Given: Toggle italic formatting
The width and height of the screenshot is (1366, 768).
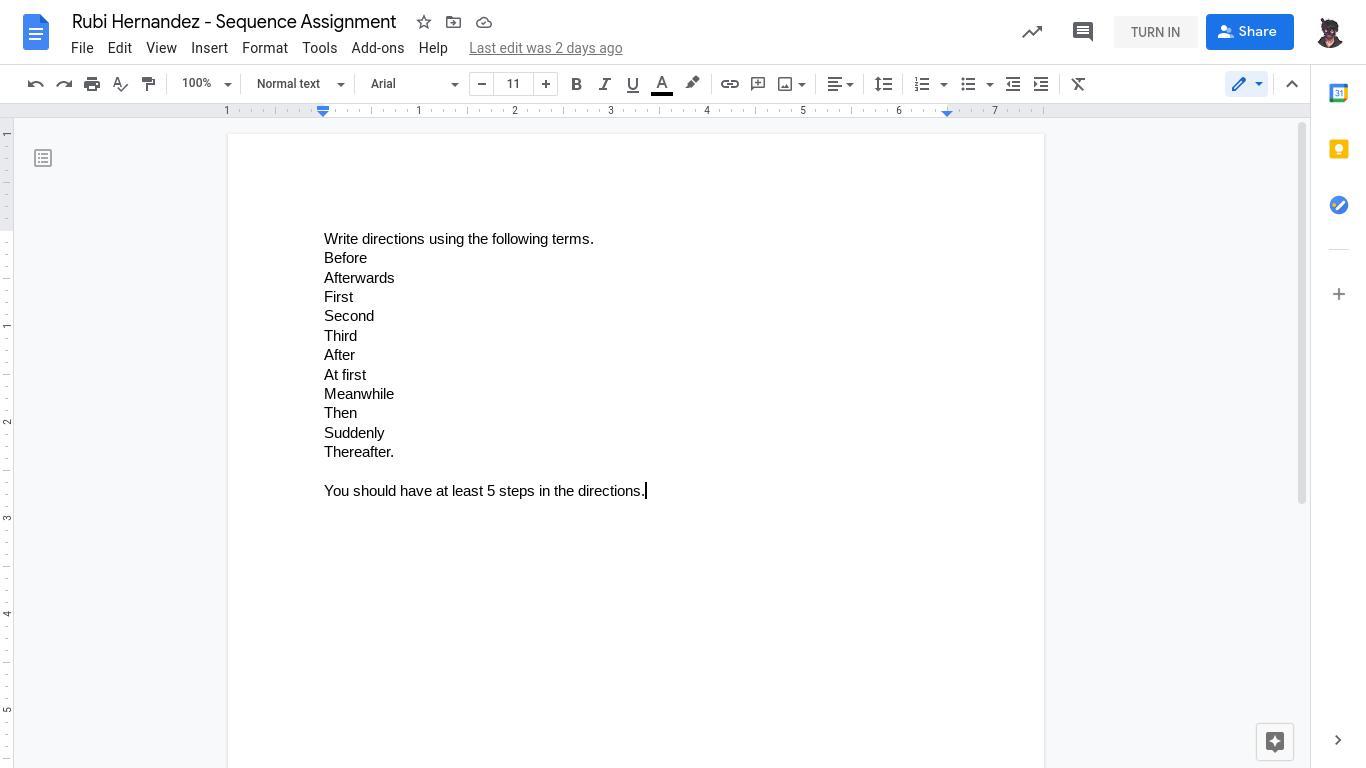Looking at the screenshot, I should point(604,84).
